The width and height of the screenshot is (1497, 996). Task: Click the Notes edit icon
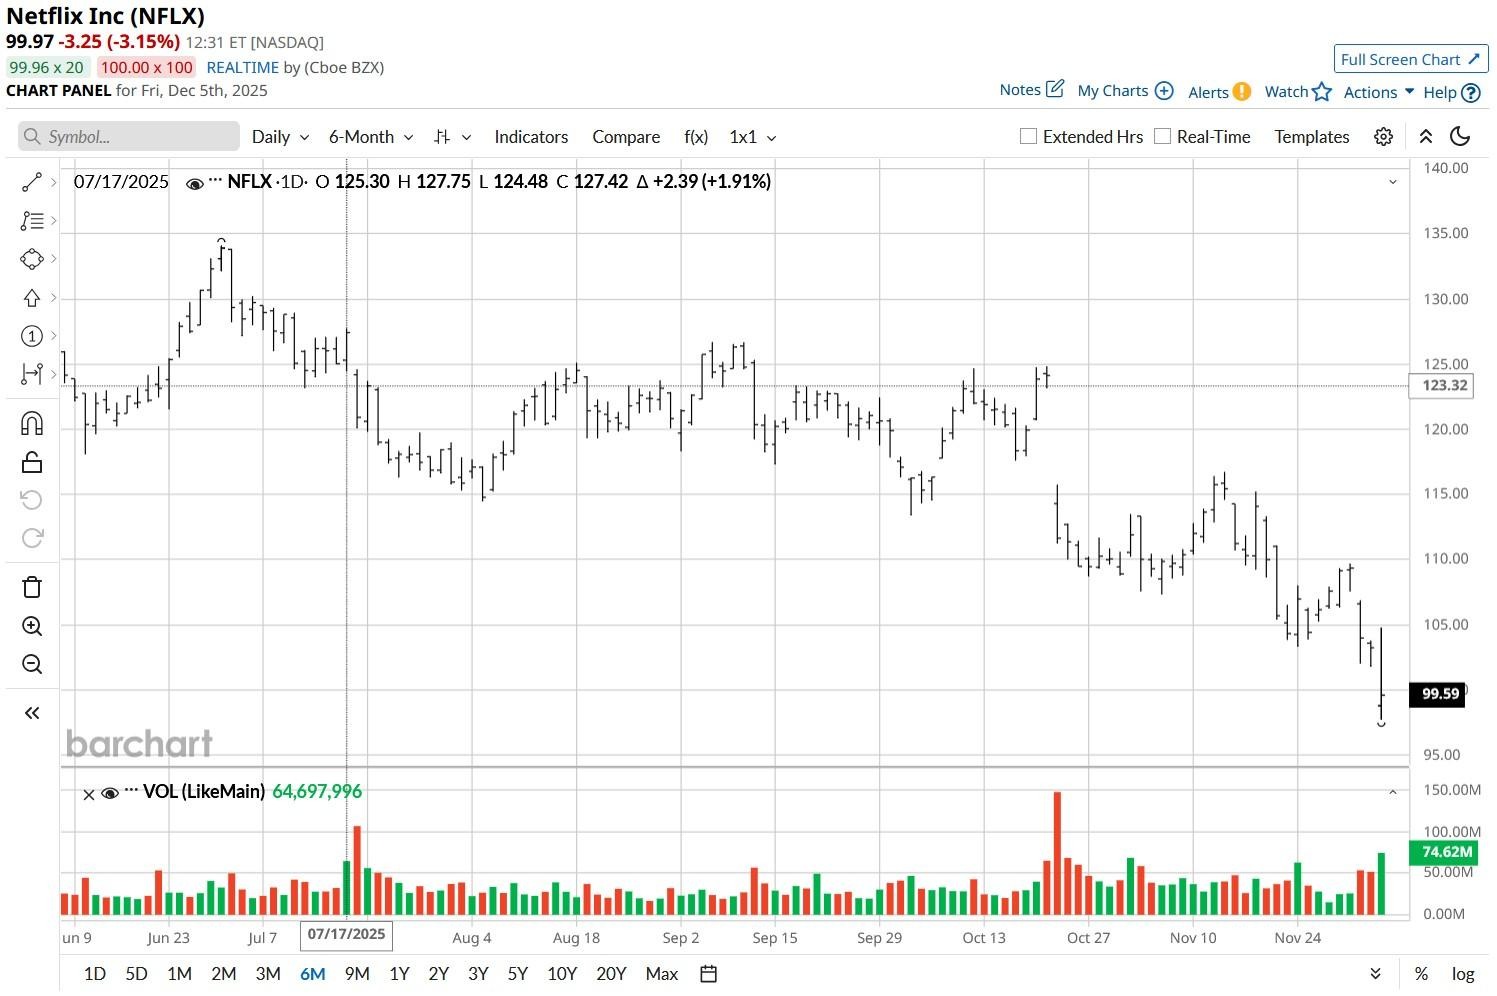point(1055,89)
